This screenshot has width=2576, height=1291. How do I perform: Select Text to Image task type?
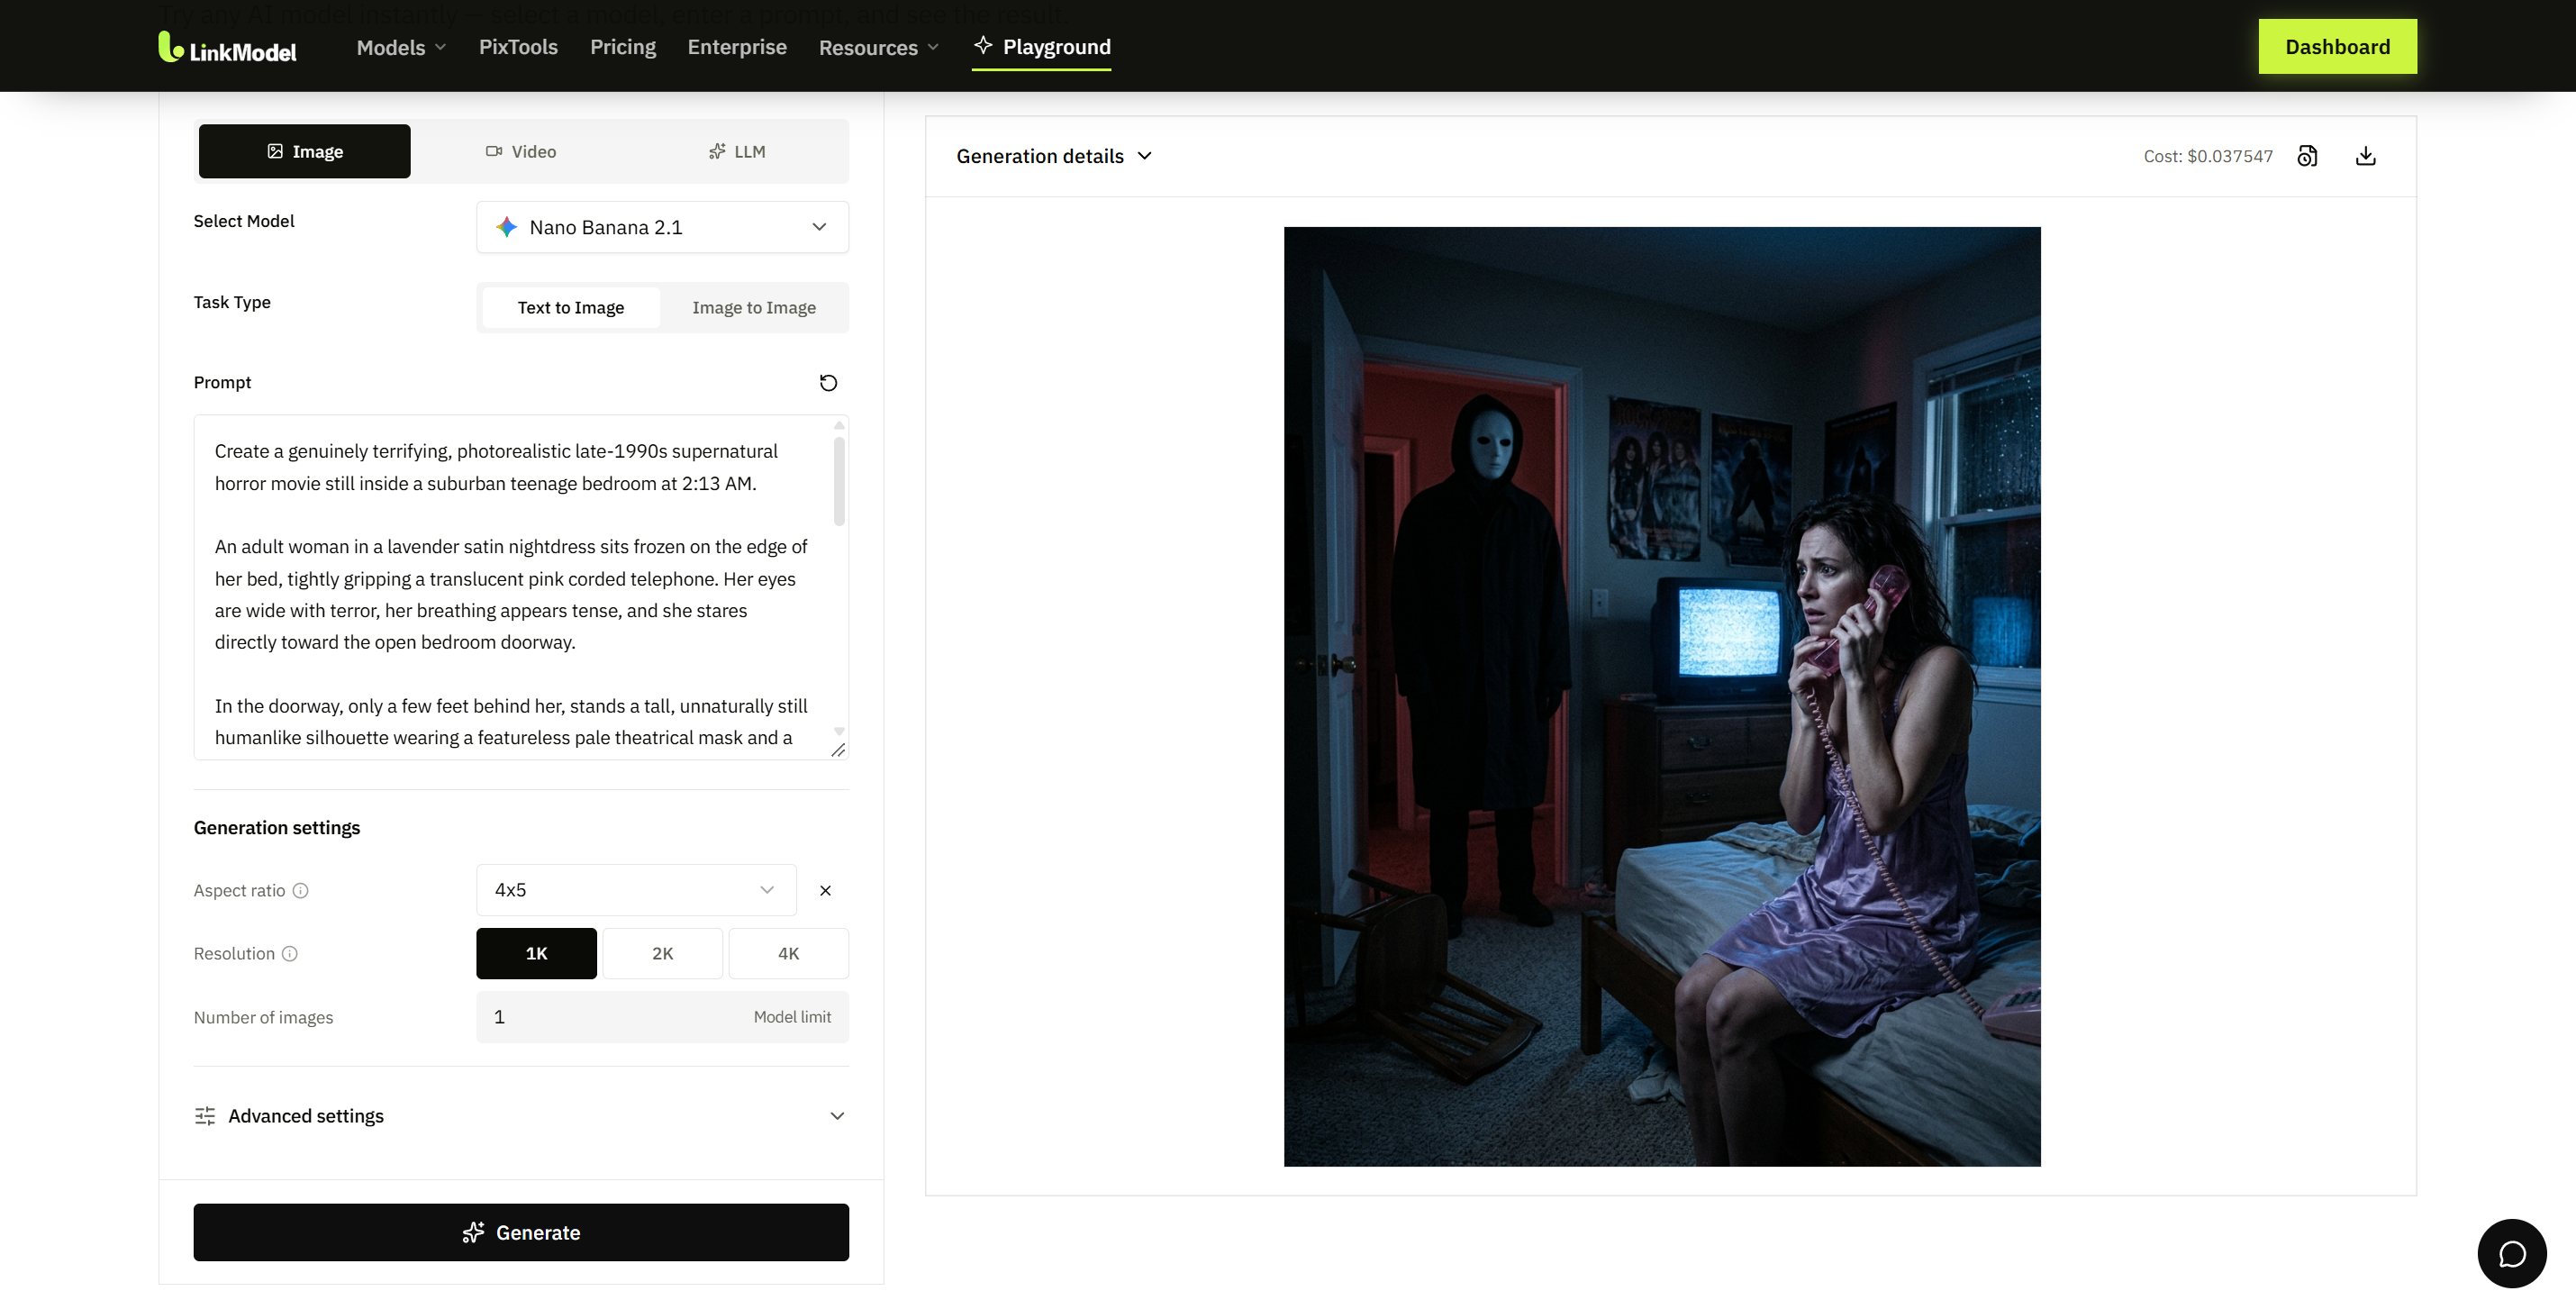[x=571, y=308]
